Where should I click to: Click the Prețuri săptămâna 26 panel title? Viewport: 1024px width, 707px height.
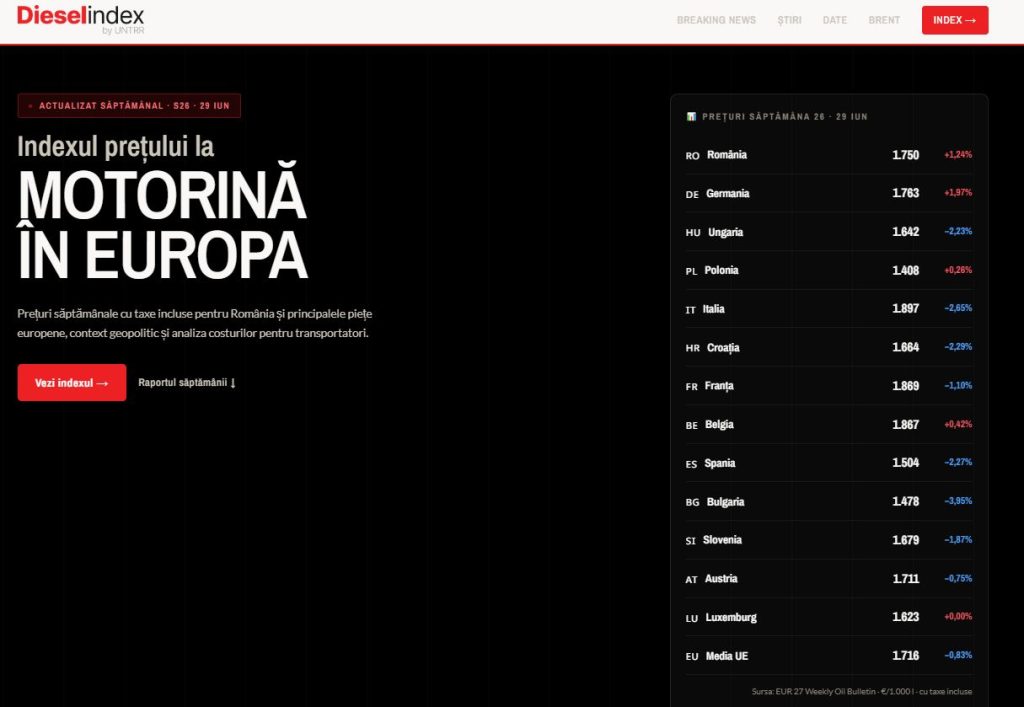tap(784, 116)
